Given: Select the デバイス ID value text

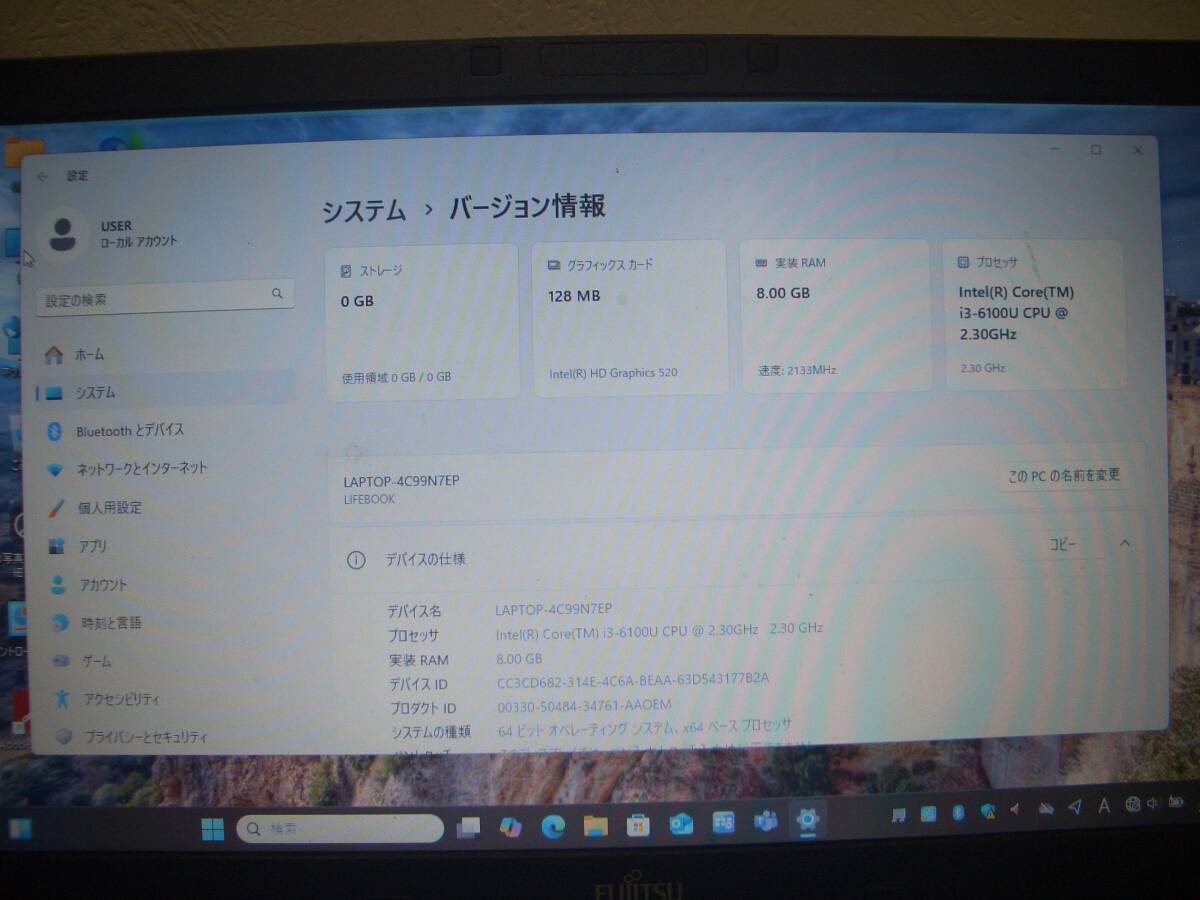Looking at the screenshot, I should pyautogui.click(x=633, y=680).
